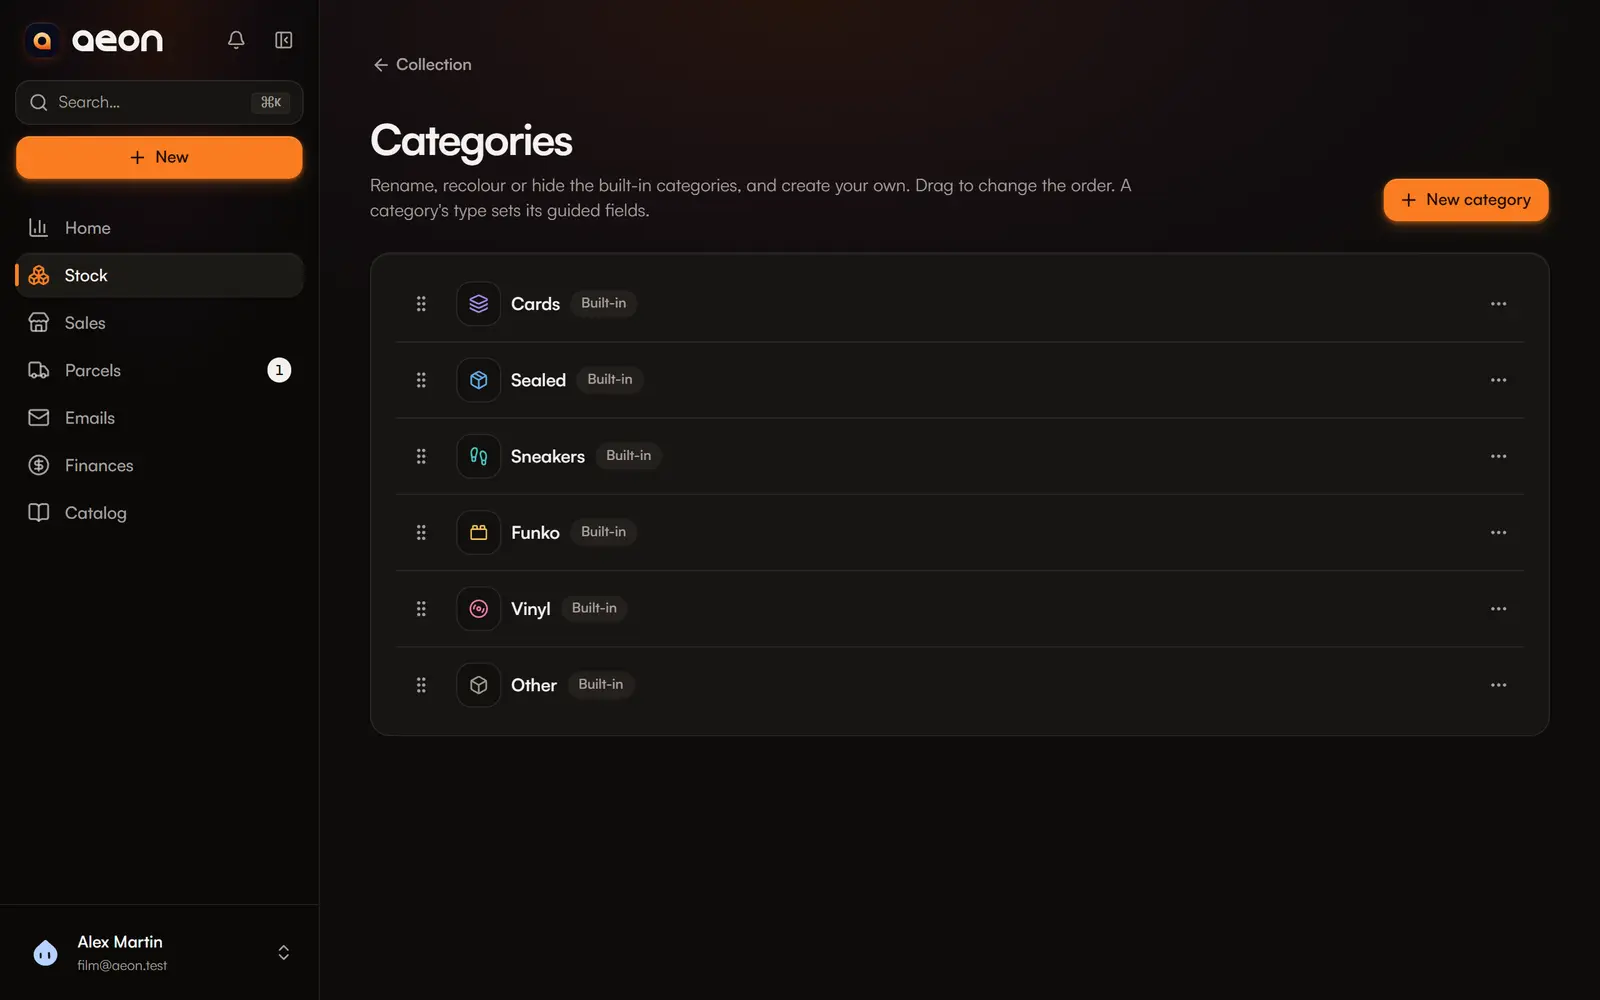Click the Funko category icon
This screenshot has width=1600, height=1000.
479,533
